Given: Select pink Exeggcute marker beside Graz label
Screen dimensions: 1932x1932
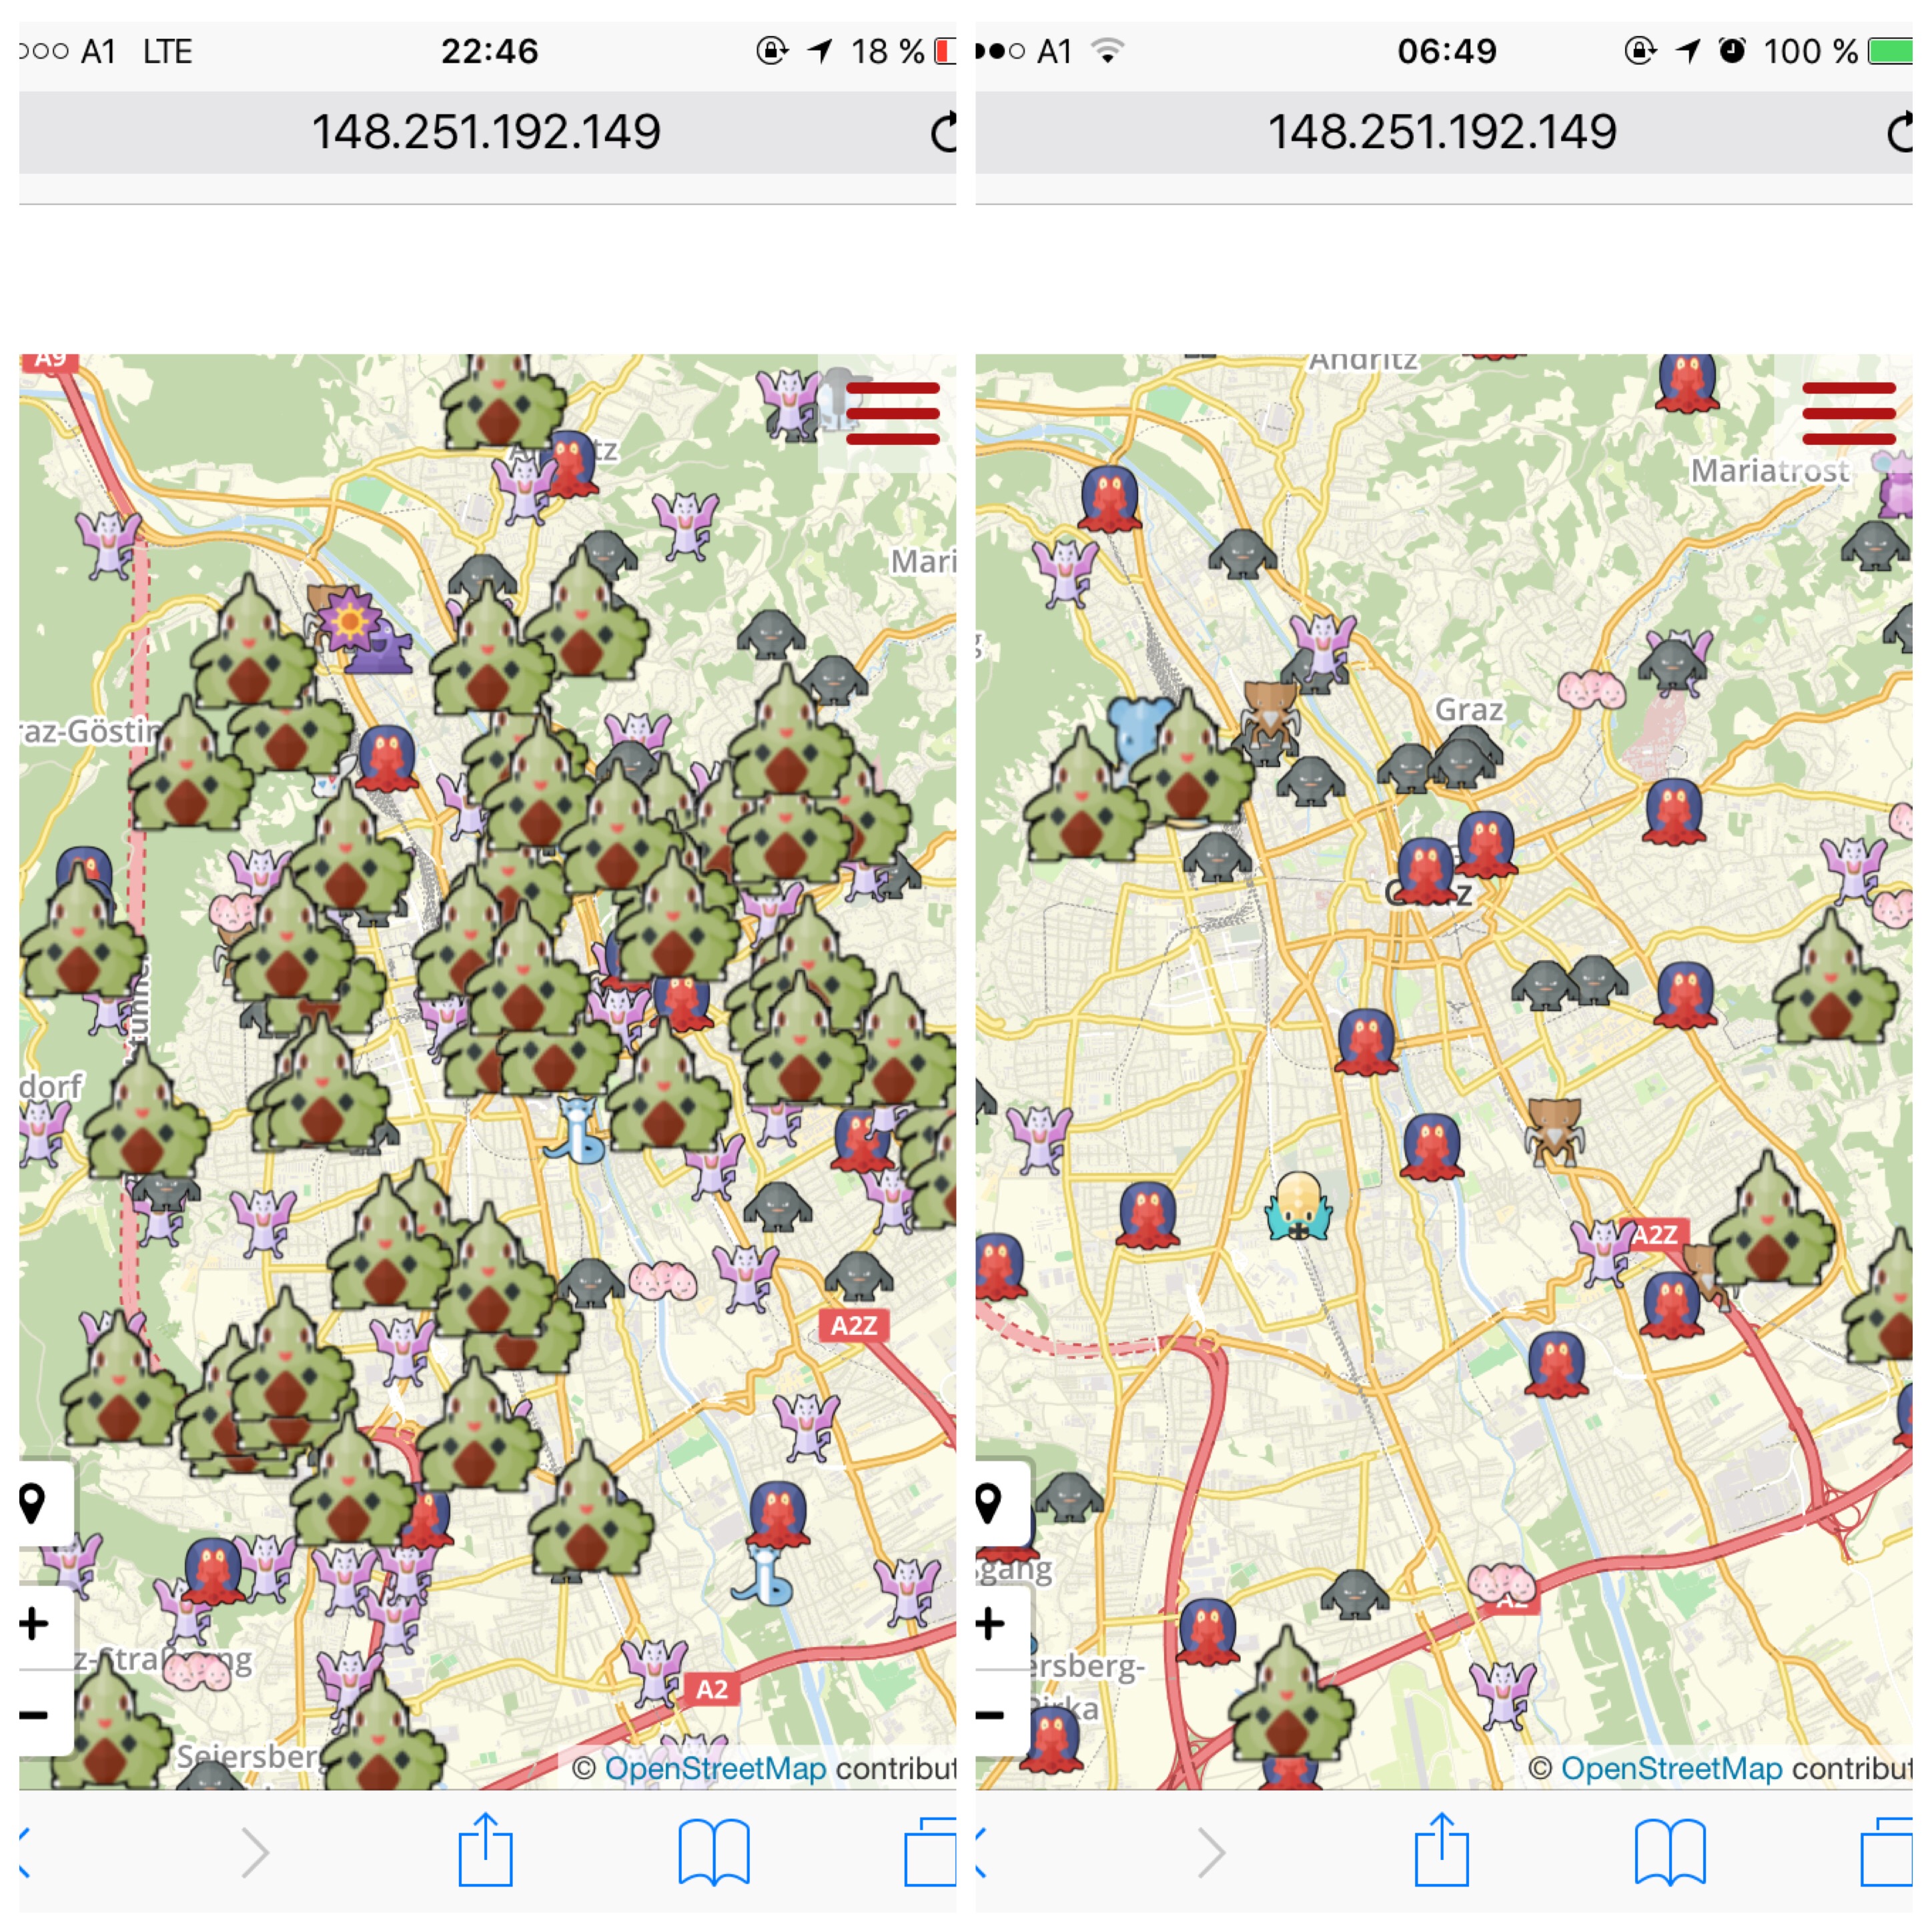Looking at the screenshot, I should (x=1591, y=689).
